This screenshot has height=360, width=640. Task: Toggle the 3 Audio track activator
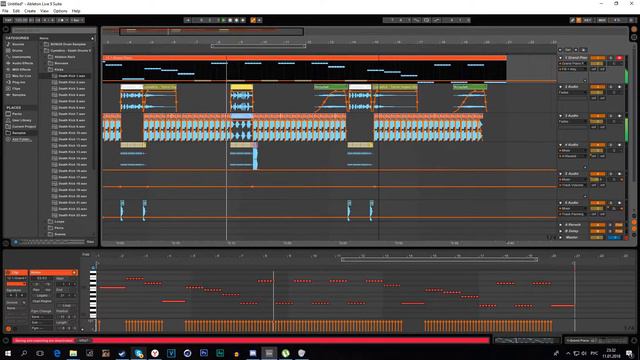coord(597,116)
